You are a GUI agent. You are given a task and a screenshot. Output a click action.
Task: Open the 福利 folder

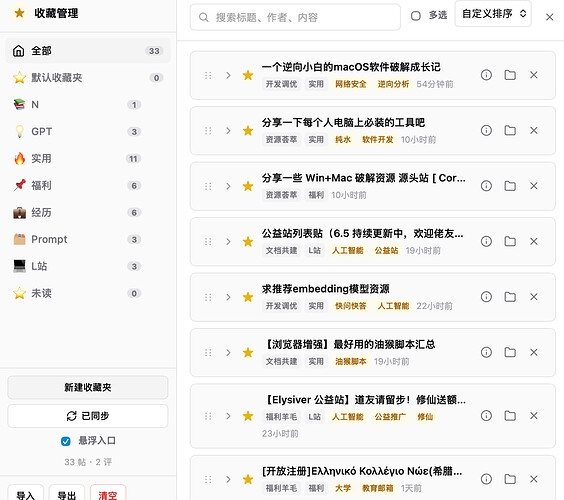coord(88,186)
